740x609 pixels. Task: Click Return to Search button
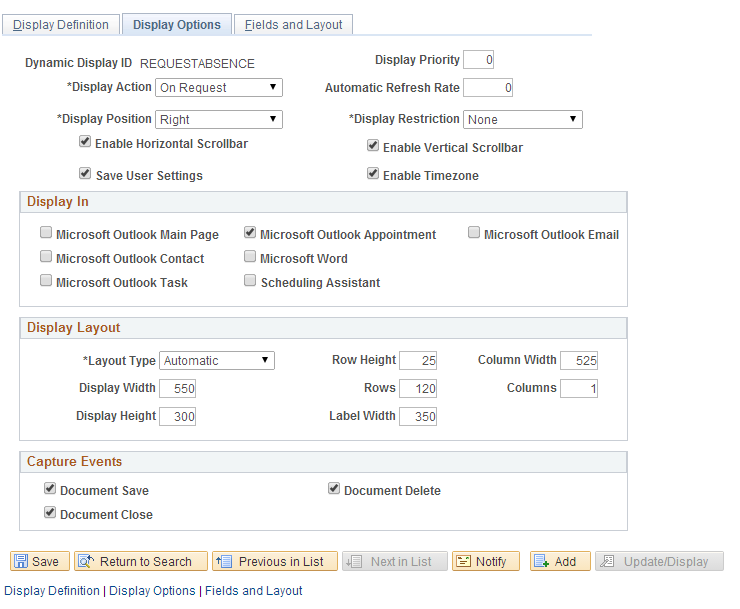pos(141,561)
